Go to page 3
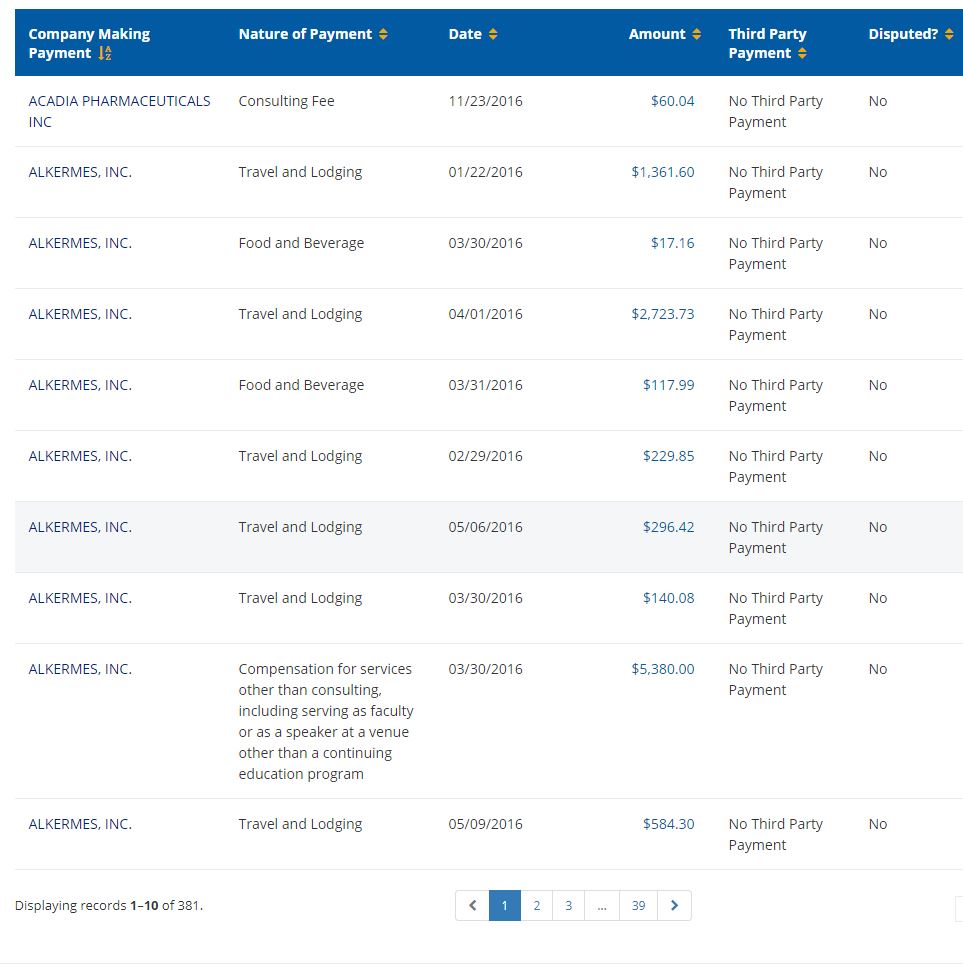Screen dimensions: 963x974 coord(568,906)
